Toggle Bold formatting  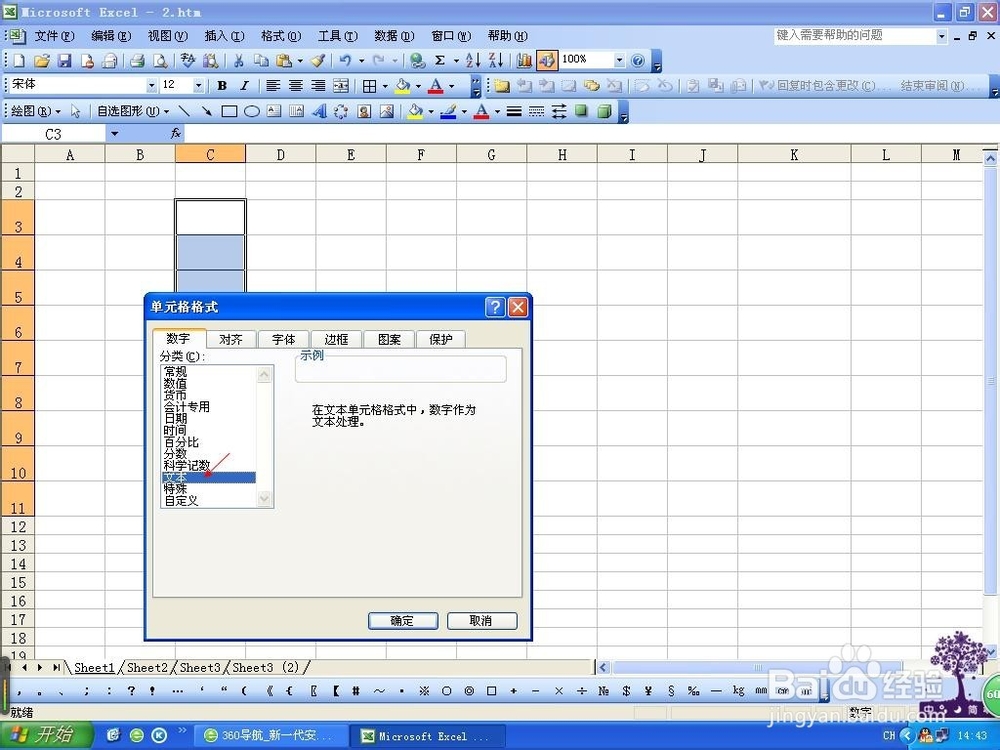(222, 85)
